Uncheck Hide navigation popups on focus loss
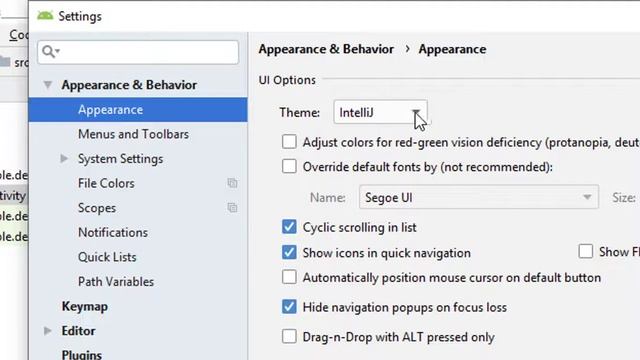This screenshot has width=640, height=360. click(x=289, y=307)
